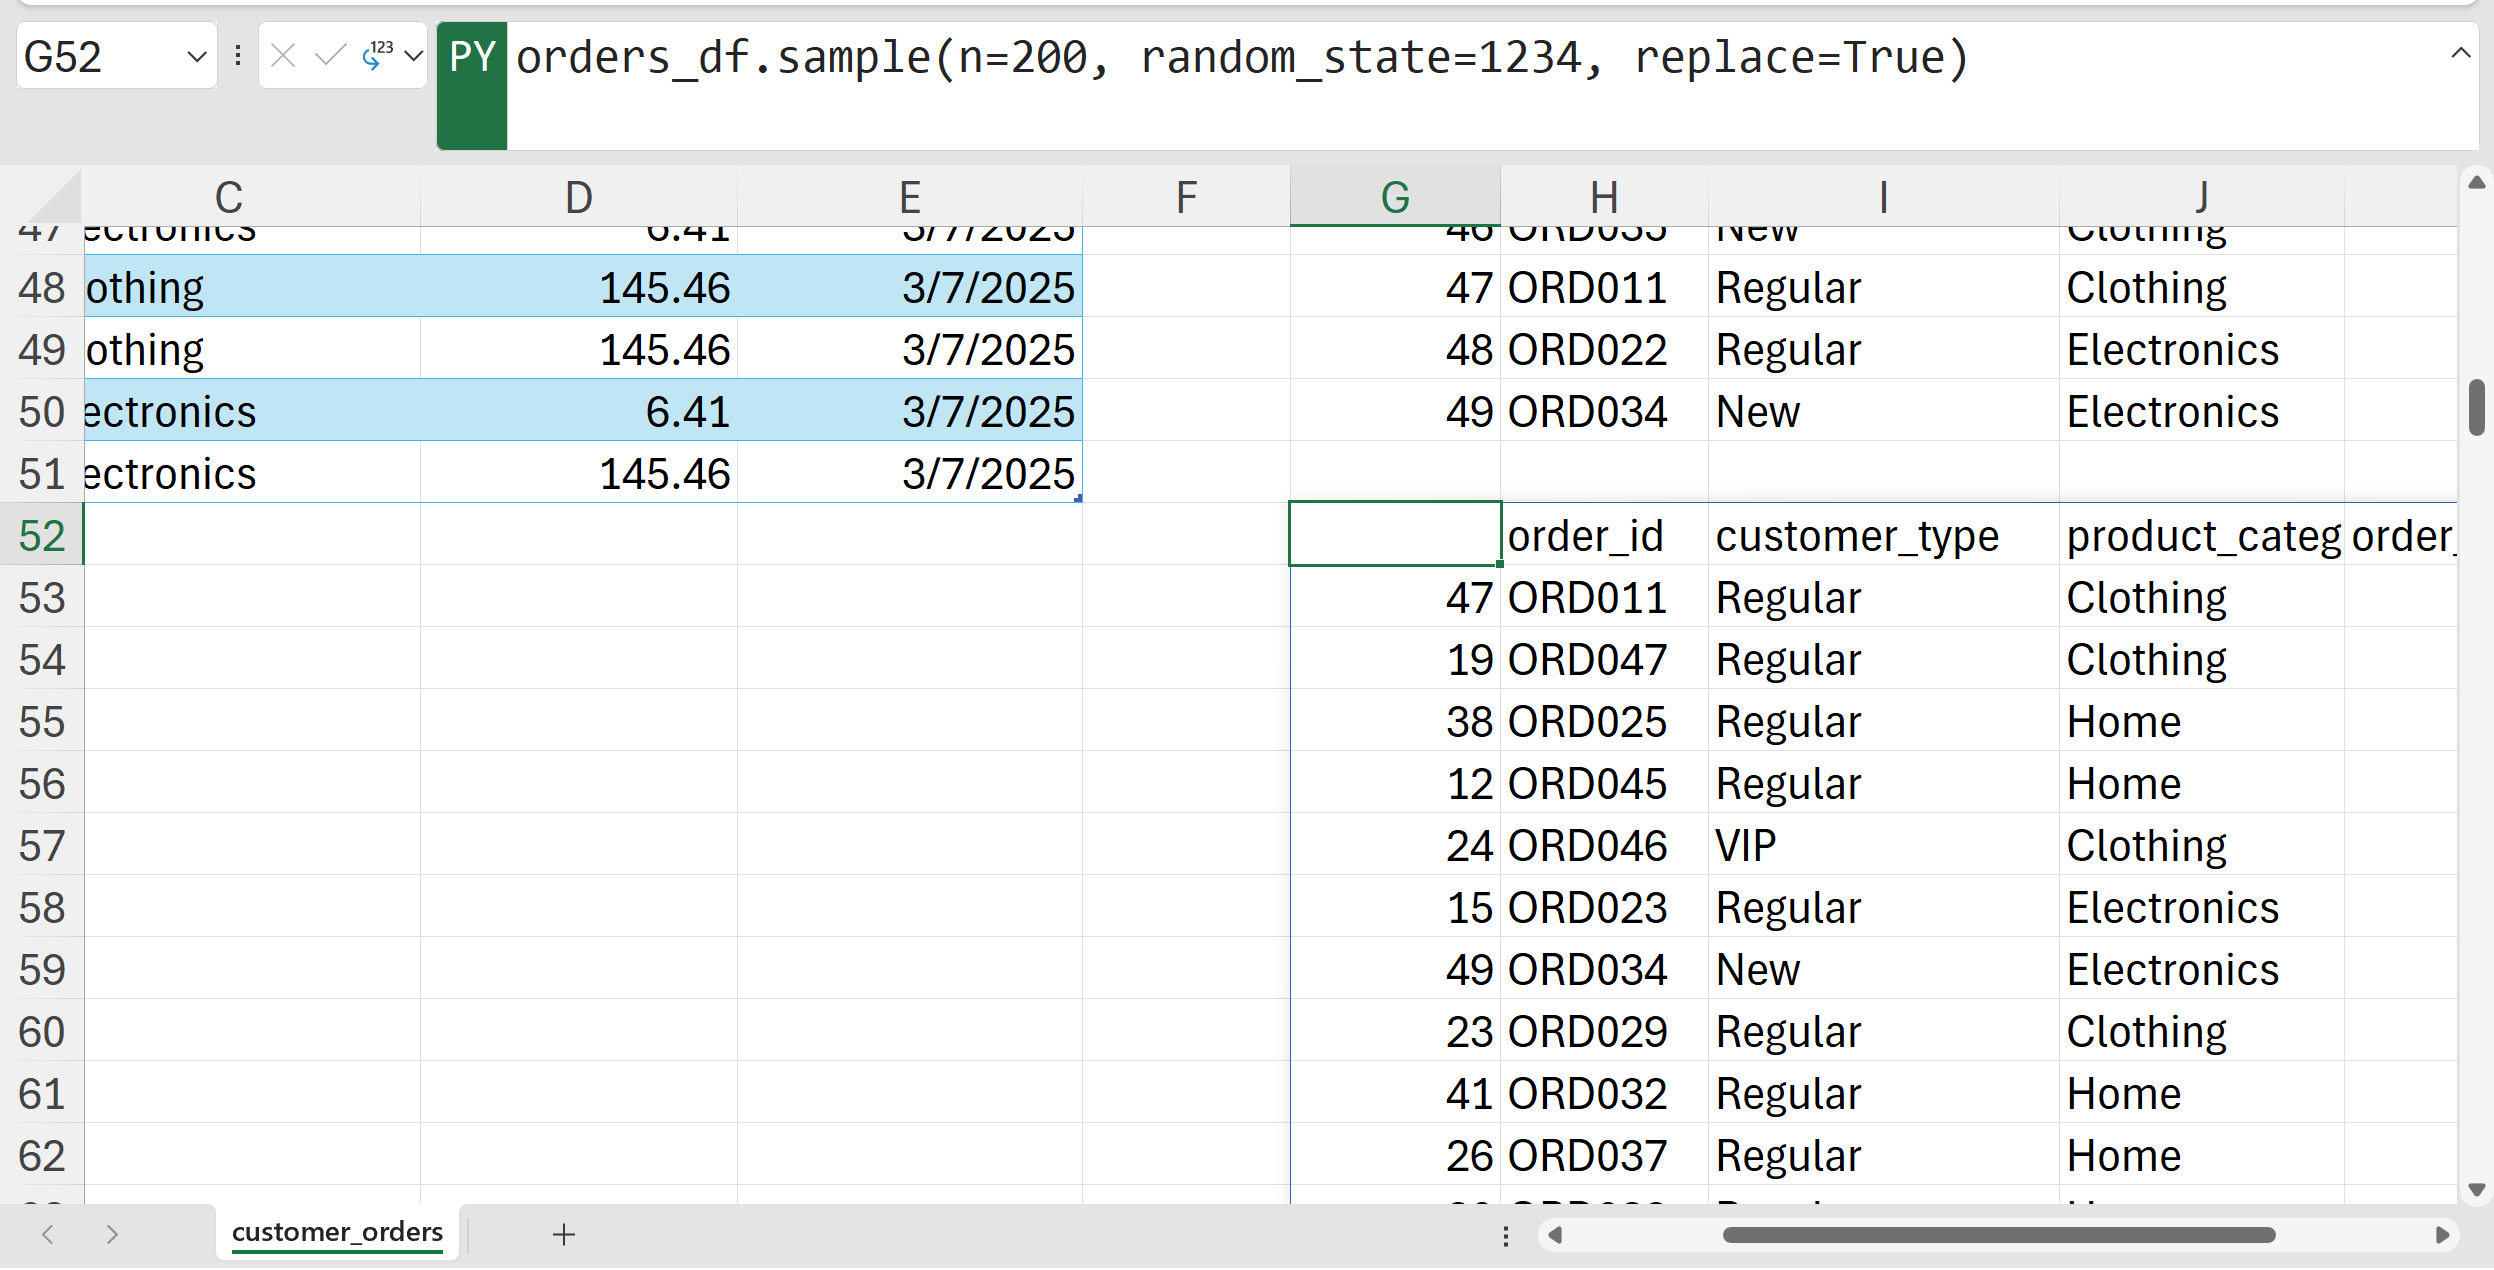Select column G header
This screenshot has height=1270, width=2494.
[1394, 197]
